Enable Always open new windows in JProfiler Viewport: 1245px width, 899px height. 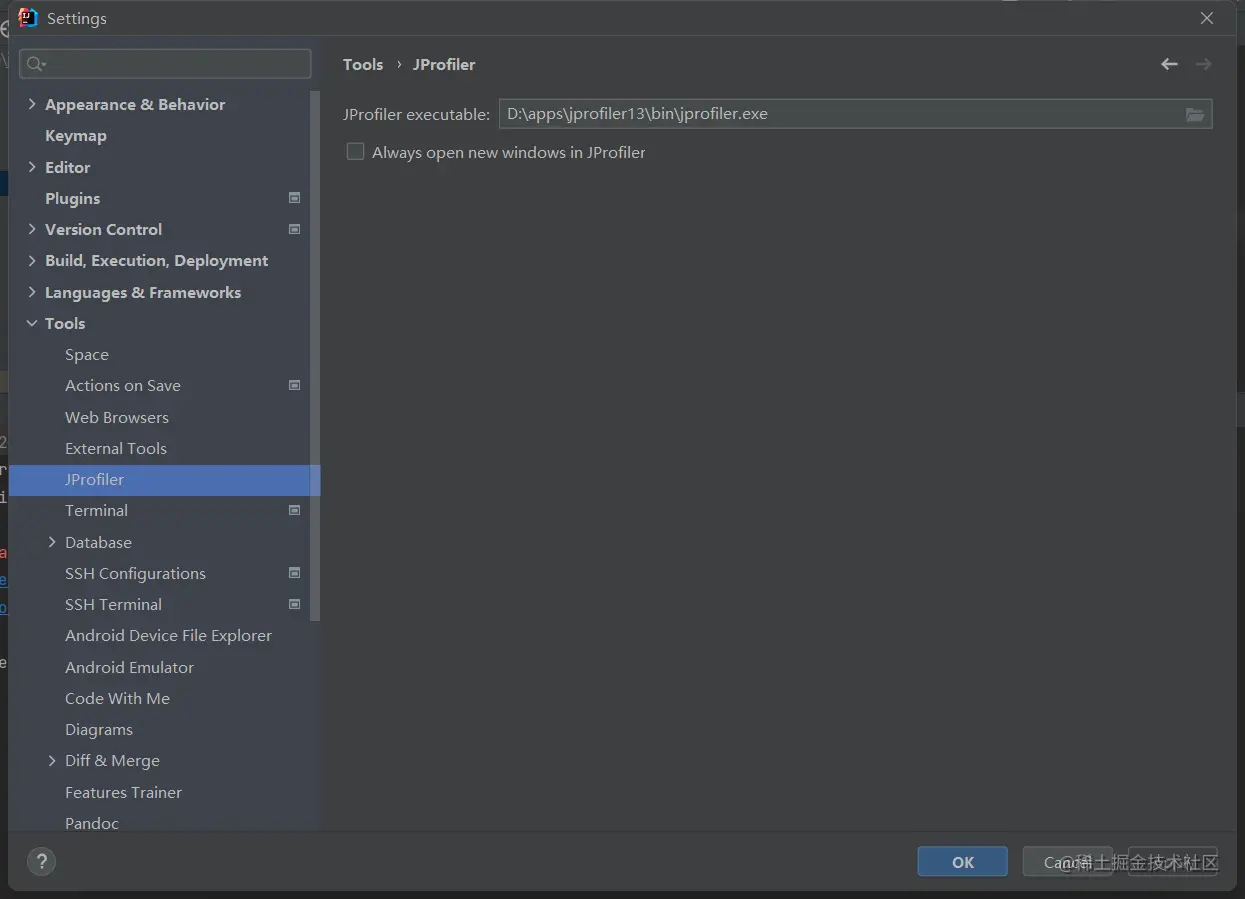click(355, 152)
